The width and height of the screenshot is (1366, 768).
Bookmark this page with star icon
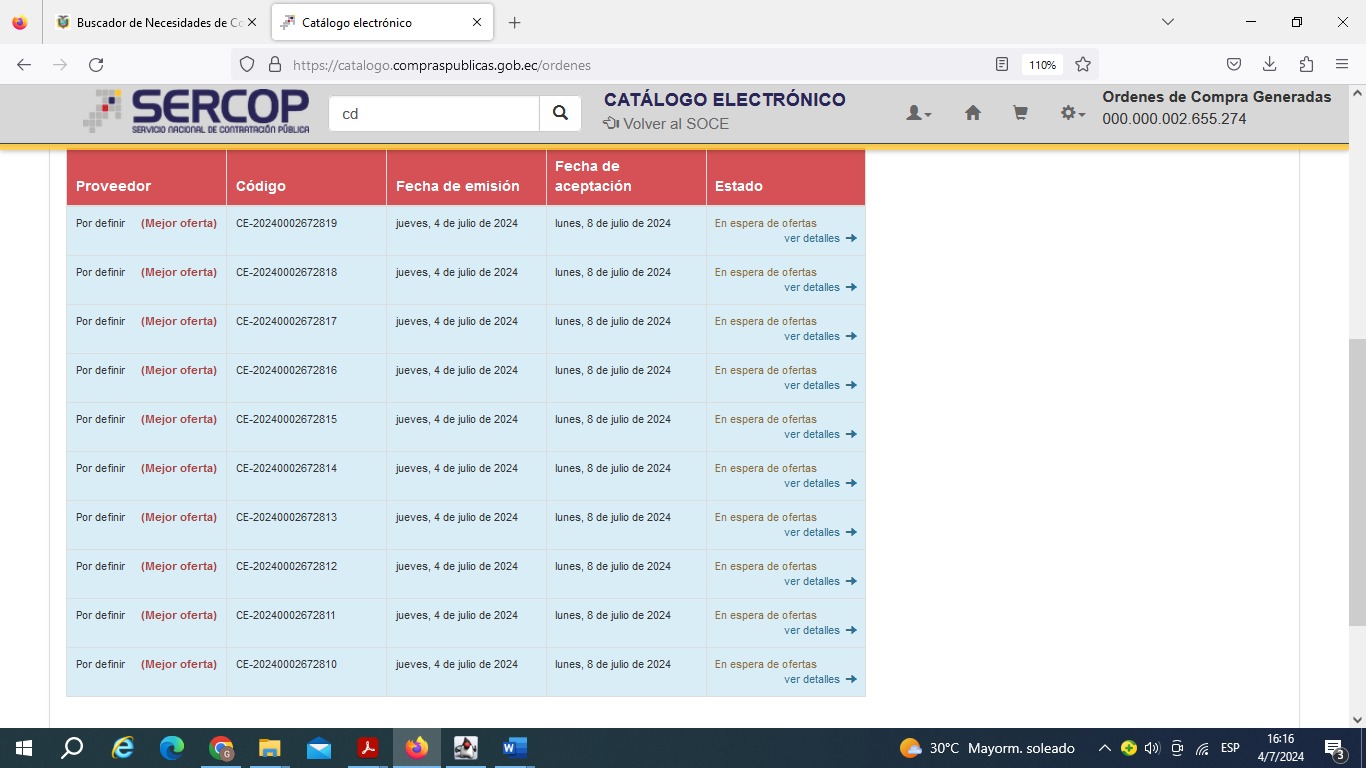[1082, 65]
